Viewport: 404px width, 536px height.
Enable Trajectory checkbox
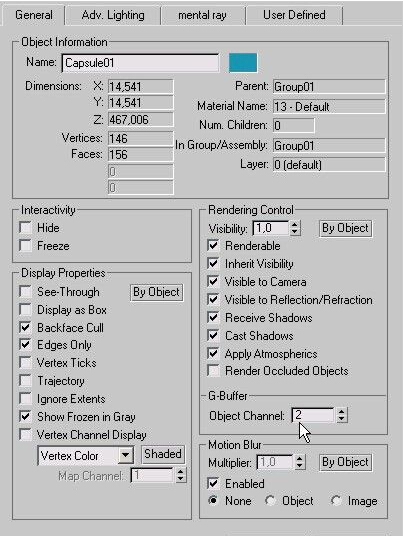pyautogui.click(x=26, y=380)
